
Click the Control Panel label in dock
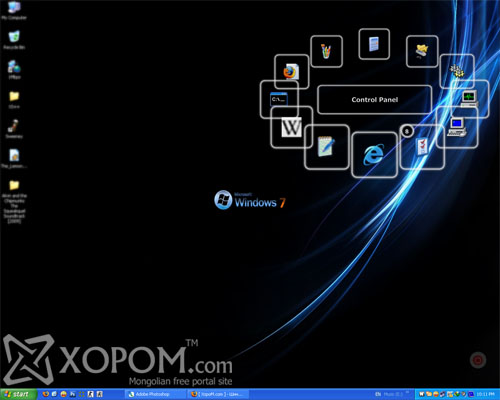375,100
